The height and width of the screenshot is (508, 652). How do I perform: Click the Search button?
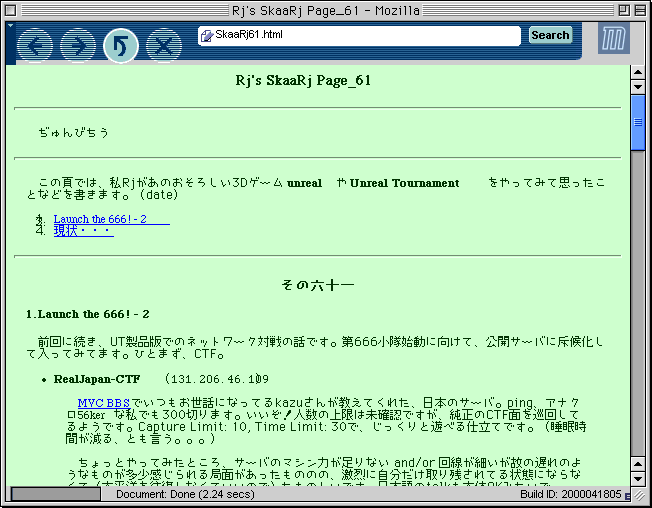pyautogui.click(x=550, y=35)
